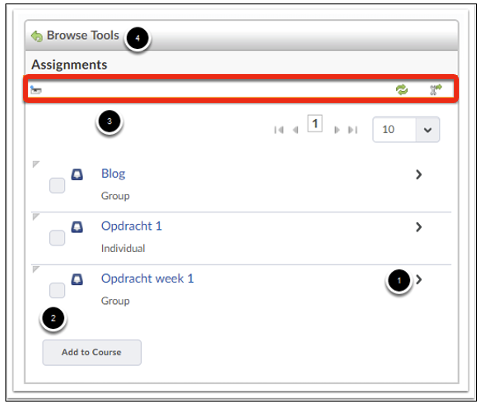Click the Opdracht week 1 assignment icon
This screenshot has height=407, width=483.
coord(77,279)
